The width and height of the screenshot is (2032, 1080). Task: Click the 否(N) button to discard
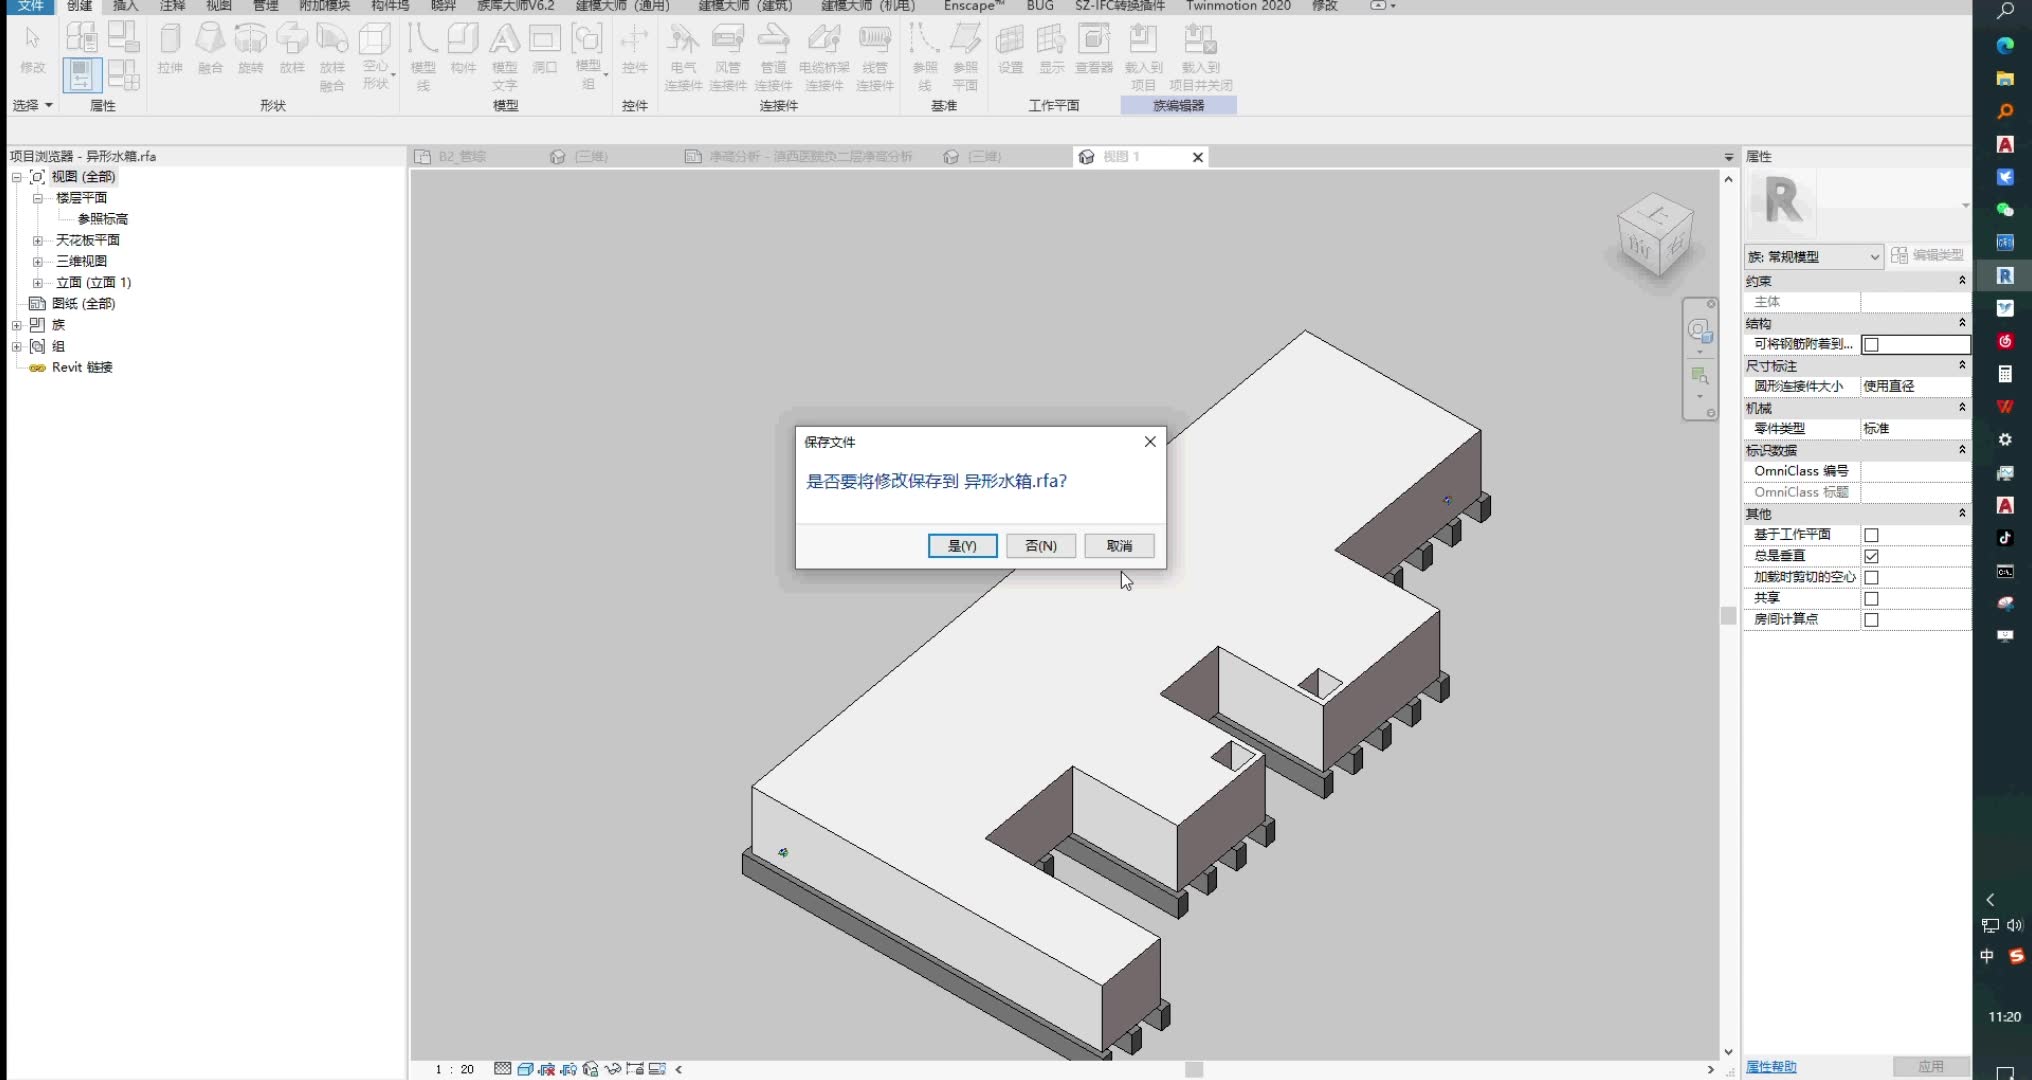click(x=1040, y=544)
